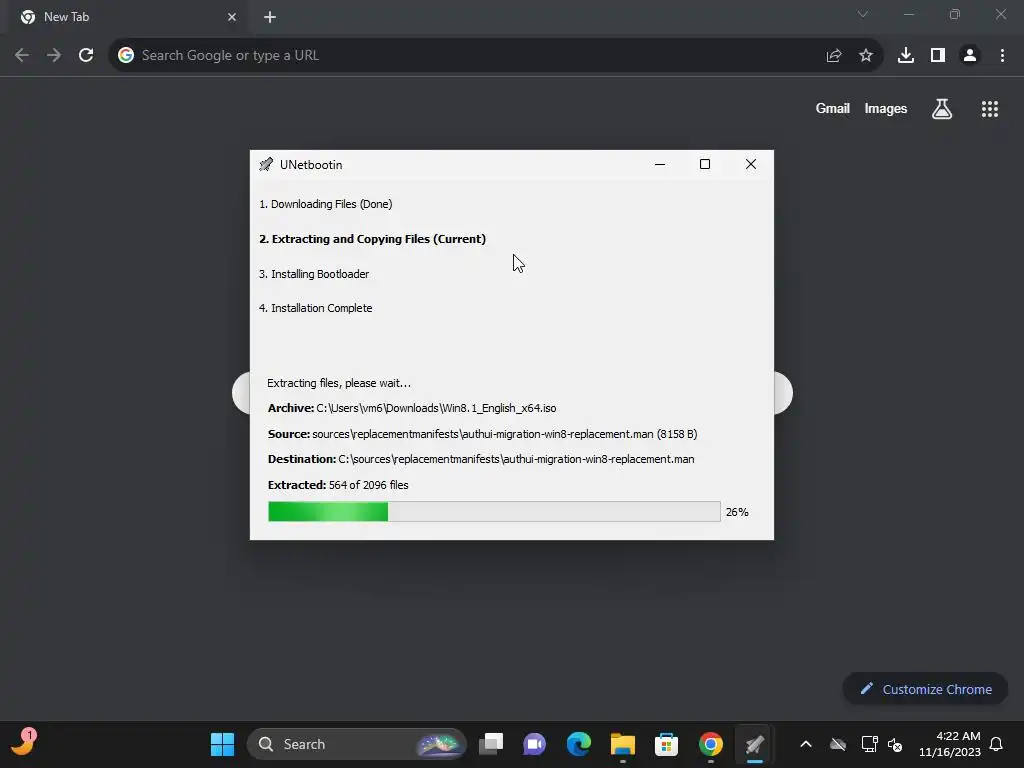Click the network tray icon
This screenshot has height=768, width=1024.
[869, 744]
